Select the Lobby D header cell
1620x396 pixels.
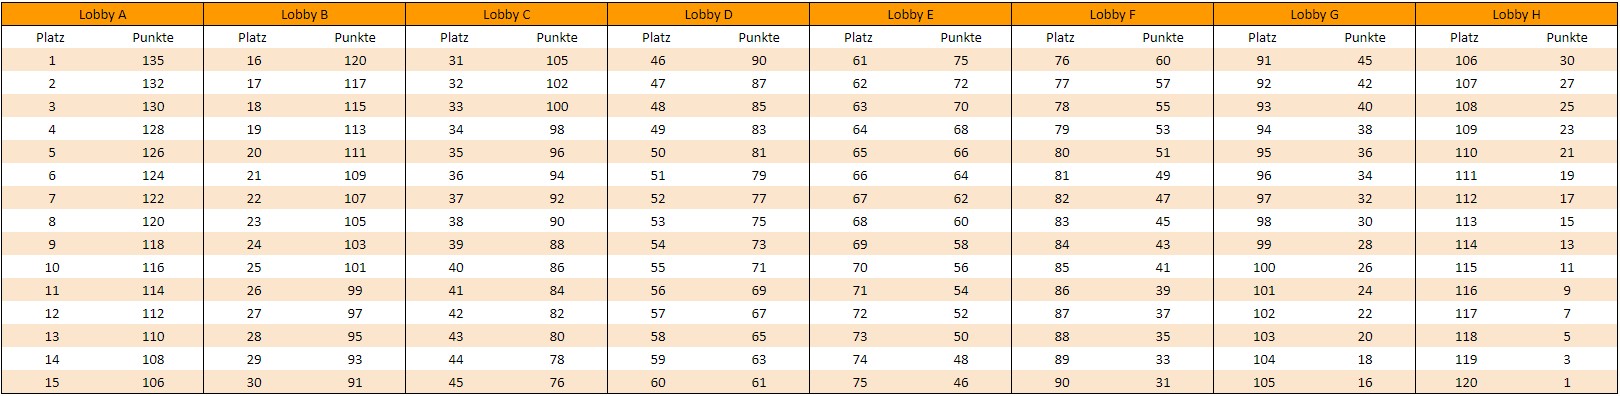click(x=708, y=14)
